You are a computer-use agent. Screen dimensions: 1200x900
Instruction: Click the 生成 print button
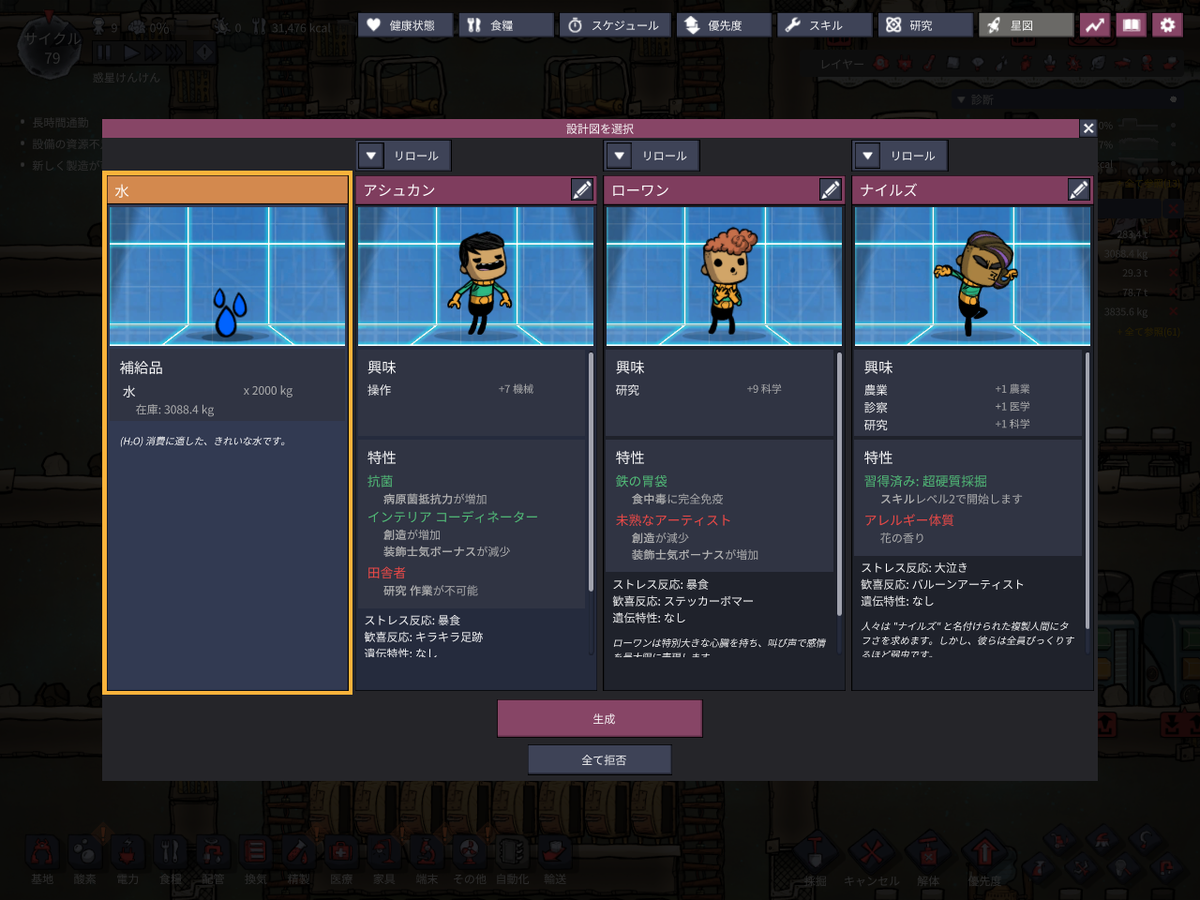[x=600, y=719]
